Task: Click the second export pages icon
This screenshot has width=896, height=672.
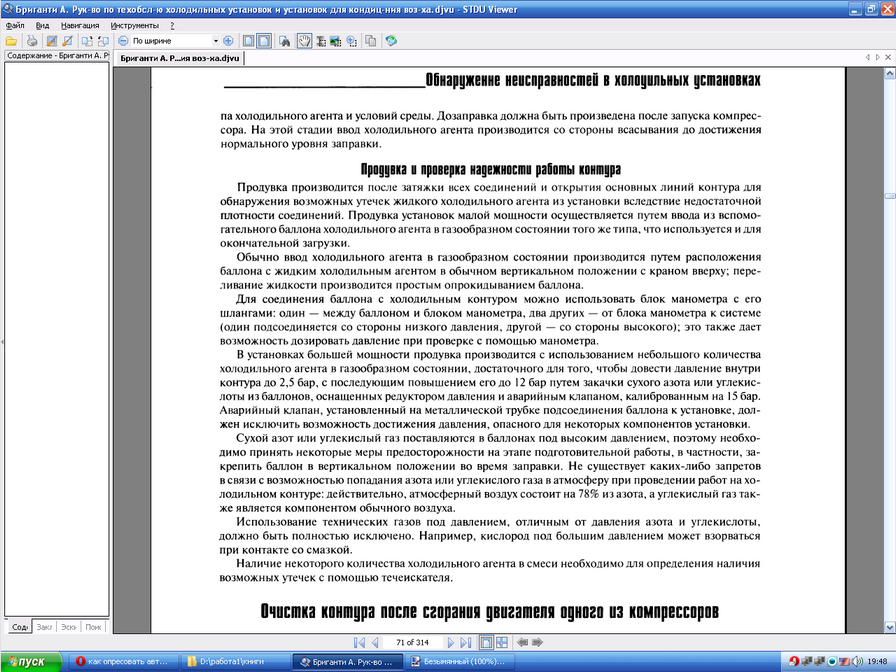Action: click(x=103, y=41)
